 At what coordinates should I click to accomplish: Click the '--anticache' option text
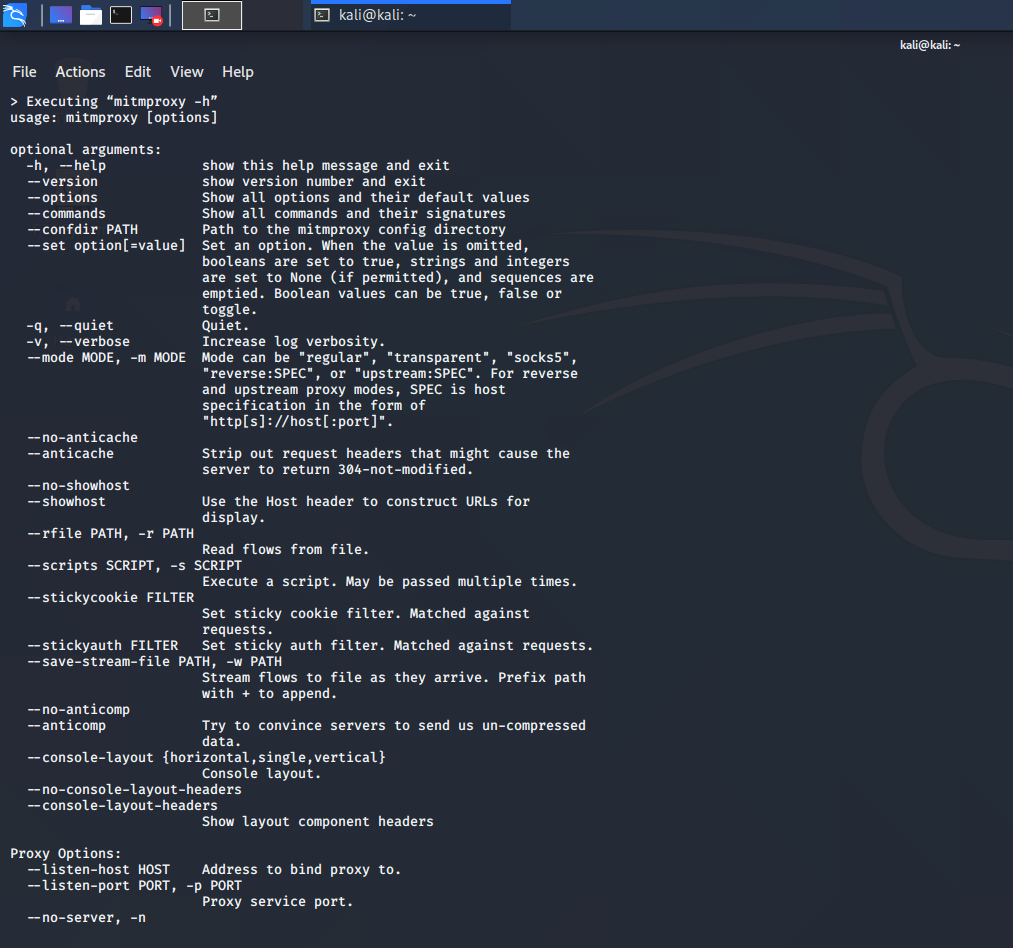pos(70,454)
